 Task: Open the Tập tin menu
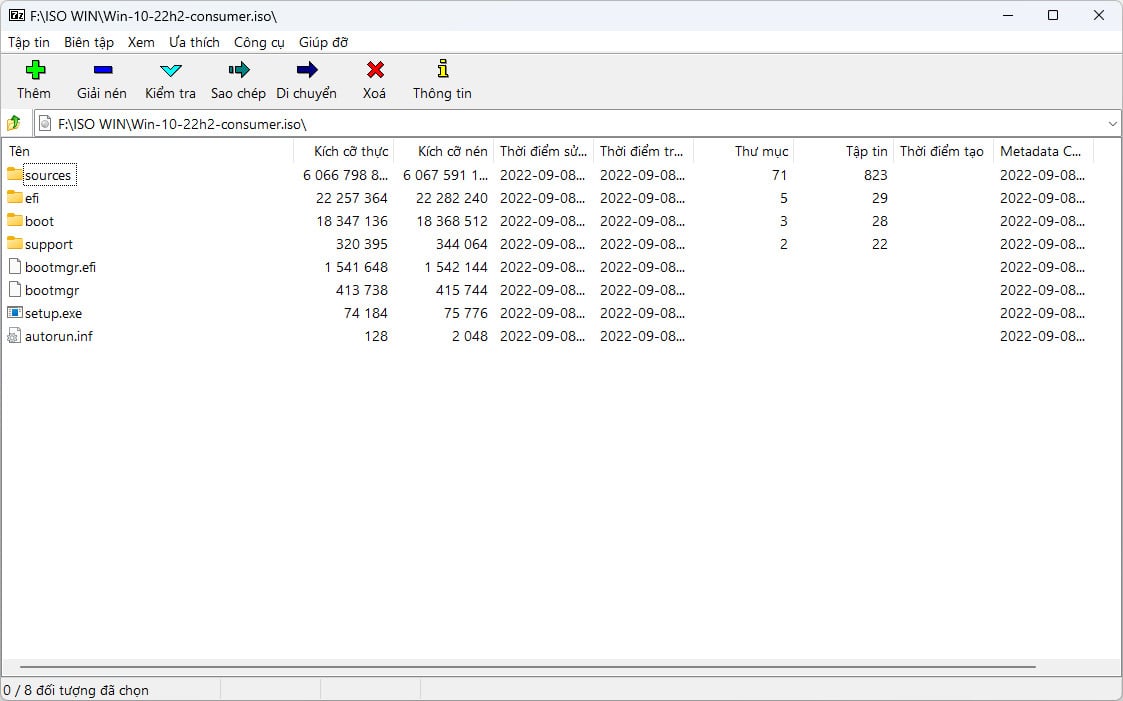(29, 42)
